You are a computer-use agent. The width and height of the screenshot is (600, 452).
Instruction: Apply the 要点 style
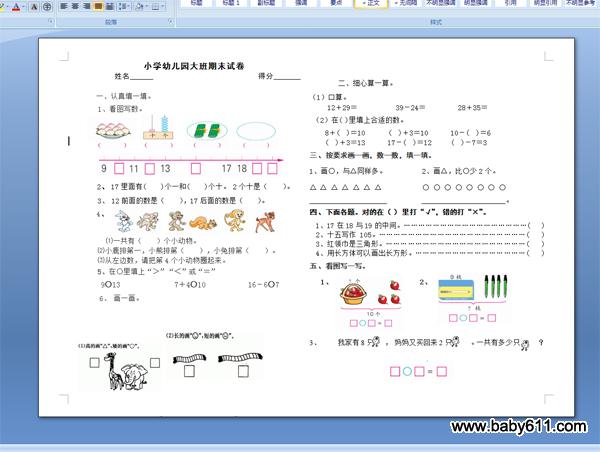click(336, 3)
